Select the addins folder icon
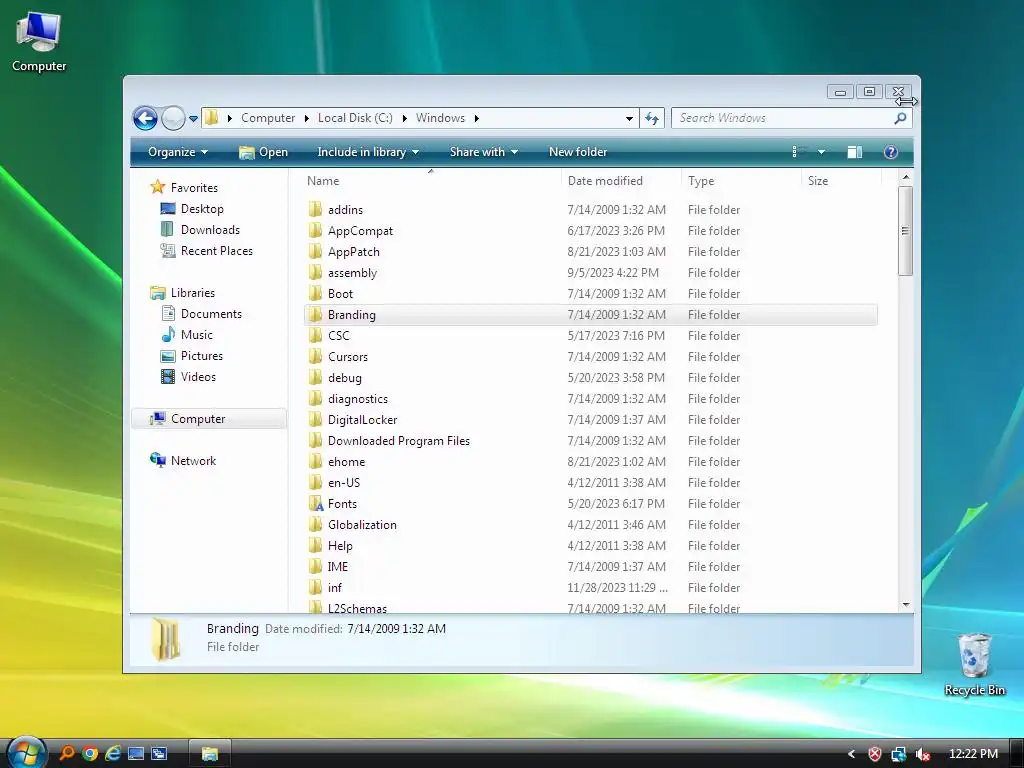 pyautogui.click(x=315, y=209)
